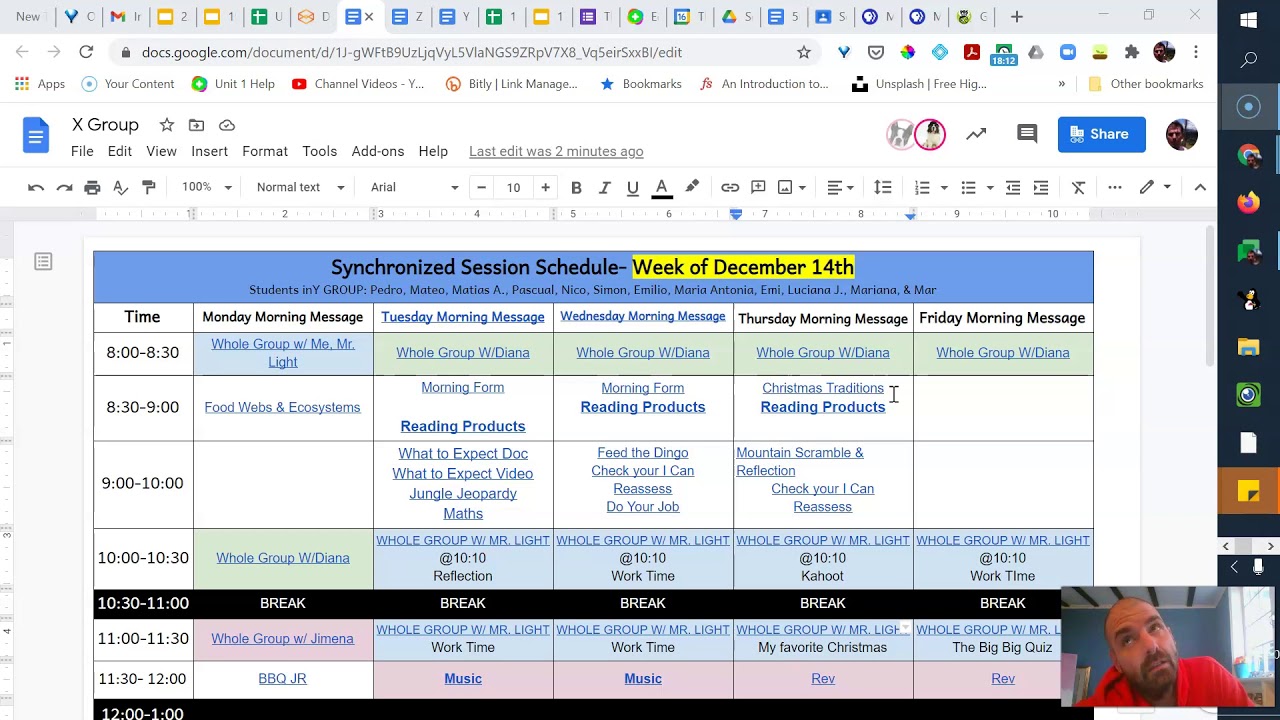Open the BBQ JR link
This screenshot has width=1280, height=720.
pyautogui.click(x=282, y=678)
